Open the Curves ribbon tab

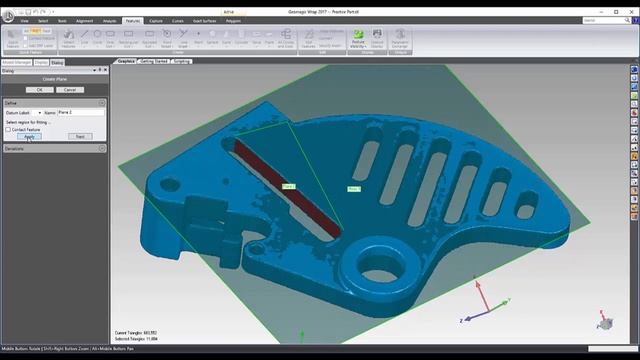178,21
